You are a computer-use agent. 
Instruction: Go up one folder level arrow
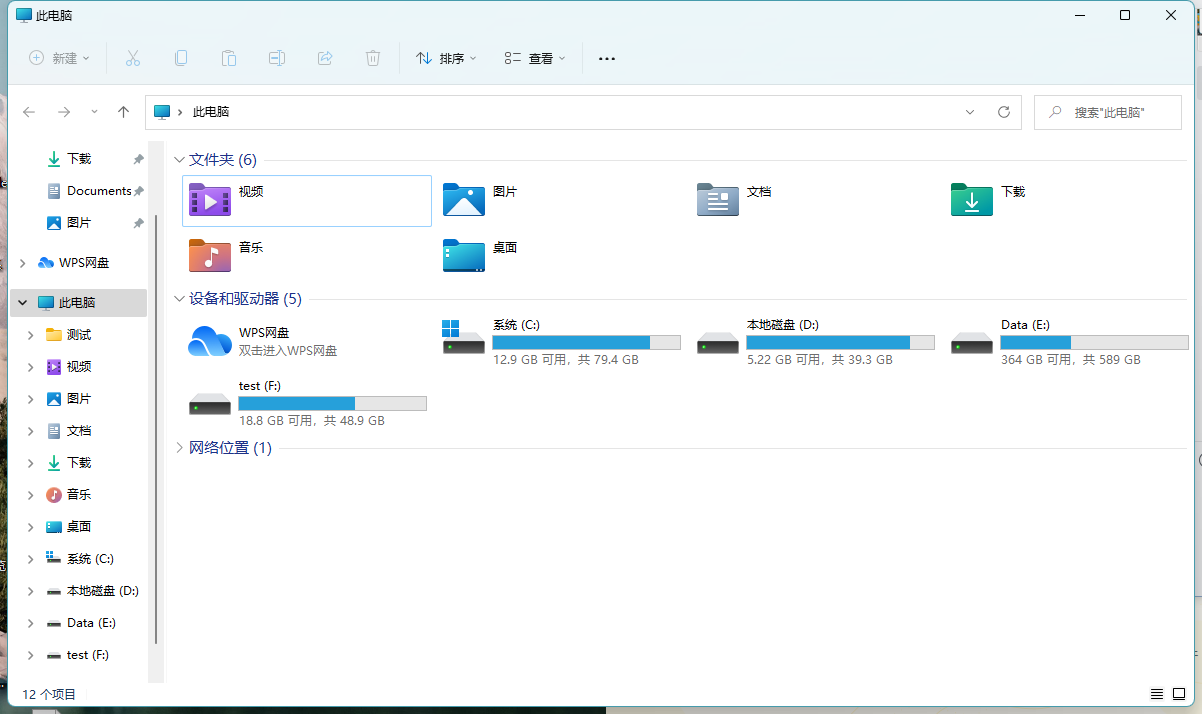tap(123, 112)
